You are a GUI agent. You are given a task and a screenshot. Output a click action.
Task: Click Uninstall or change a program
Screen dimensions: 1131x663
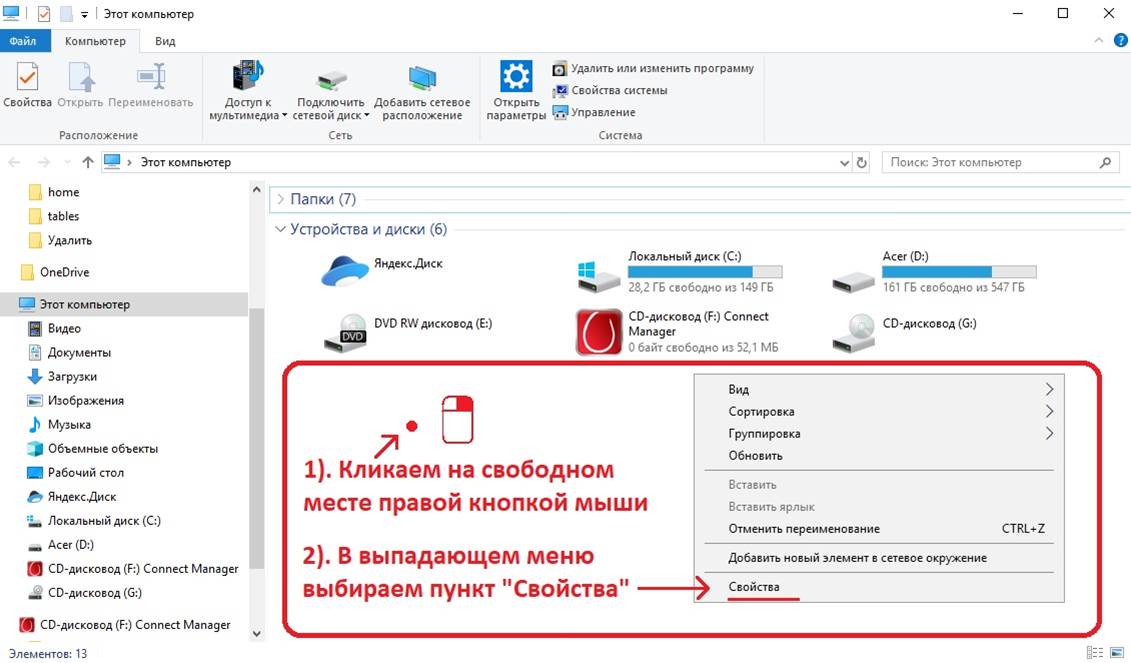coord(653,69)
